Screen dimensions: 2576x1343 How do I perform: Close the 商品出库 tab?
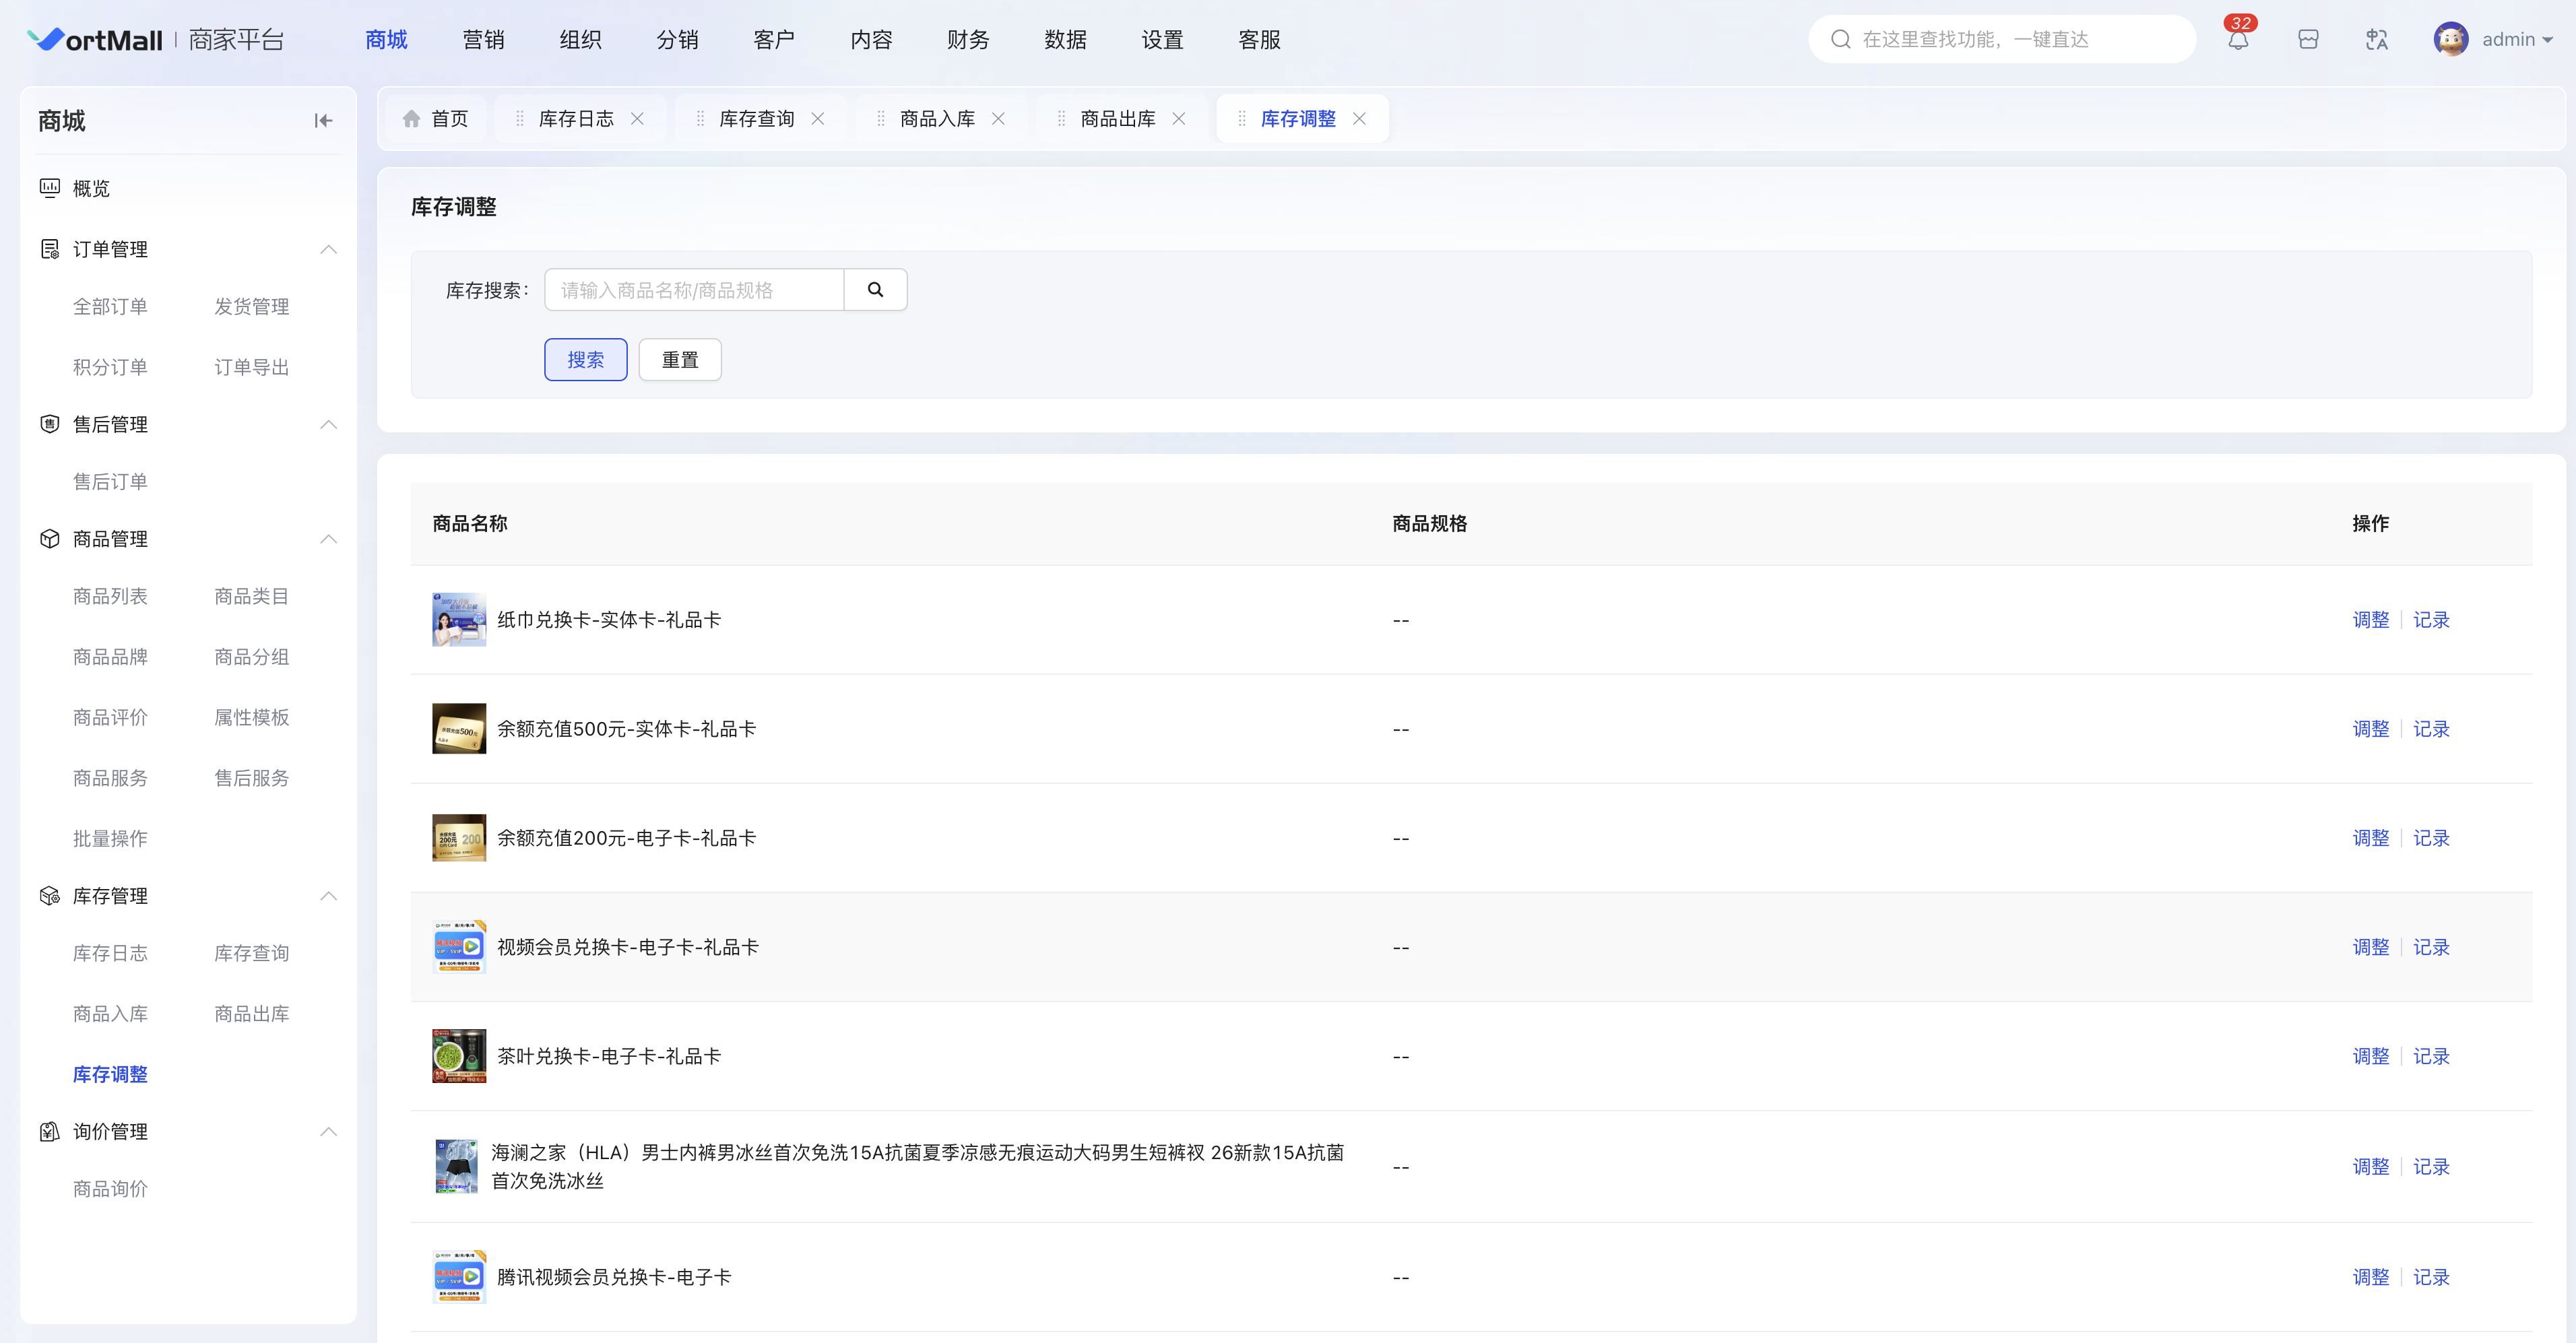click(1179, 119)
